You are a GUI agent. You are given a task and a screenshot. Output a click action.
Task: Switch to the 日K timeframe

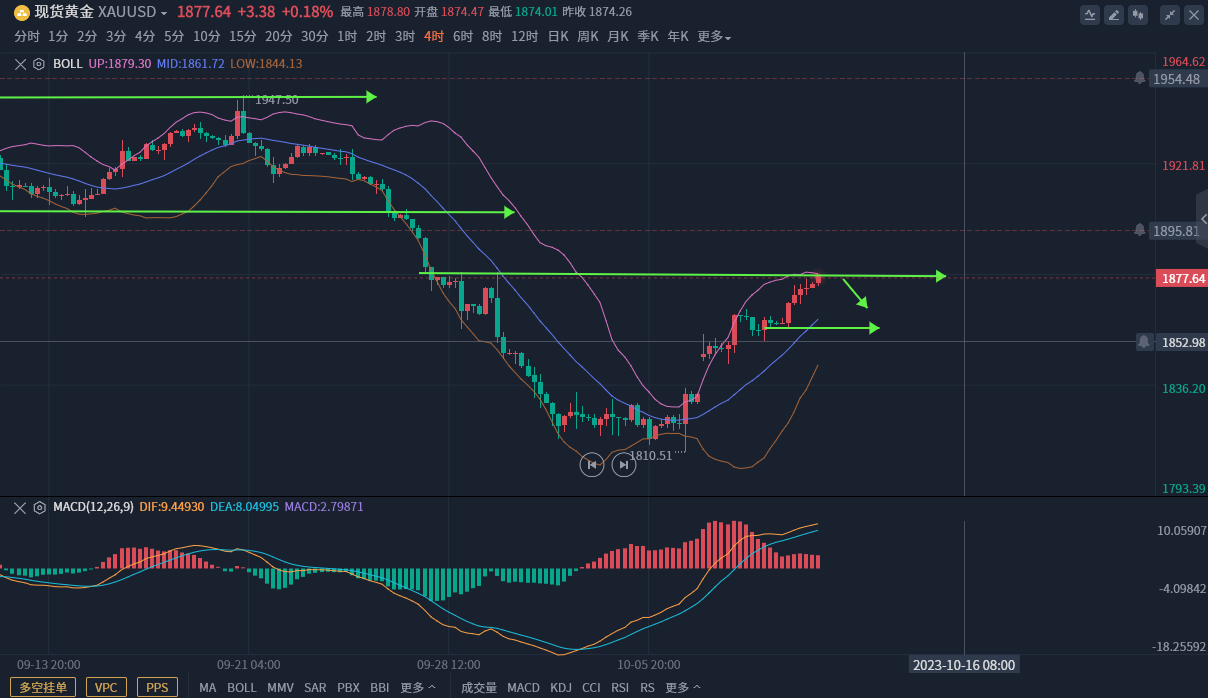[x=557, y=37]
